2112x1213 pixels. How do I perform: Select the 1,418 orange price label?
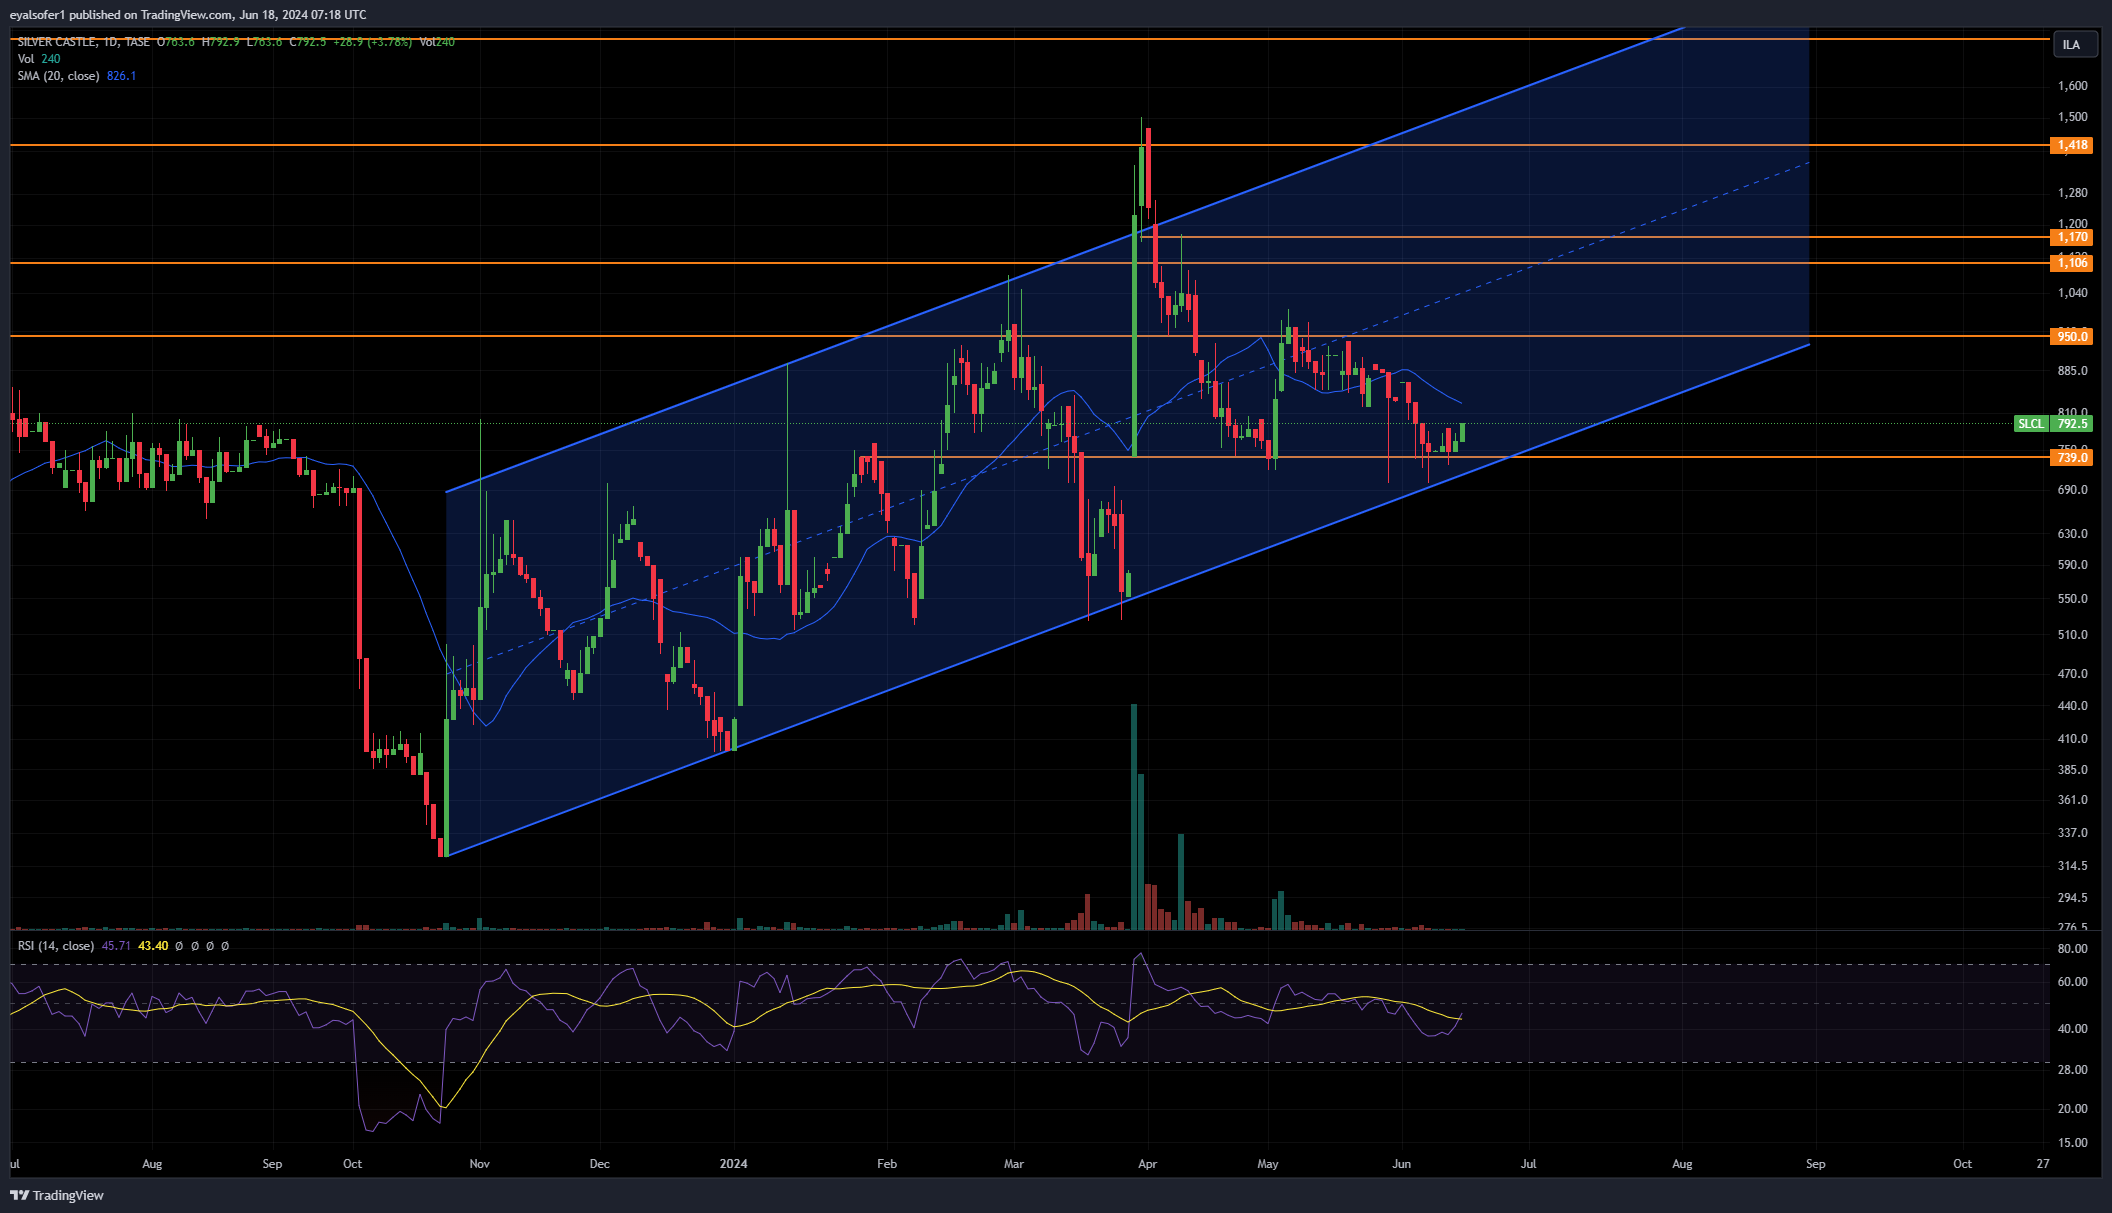(2071, 145)
